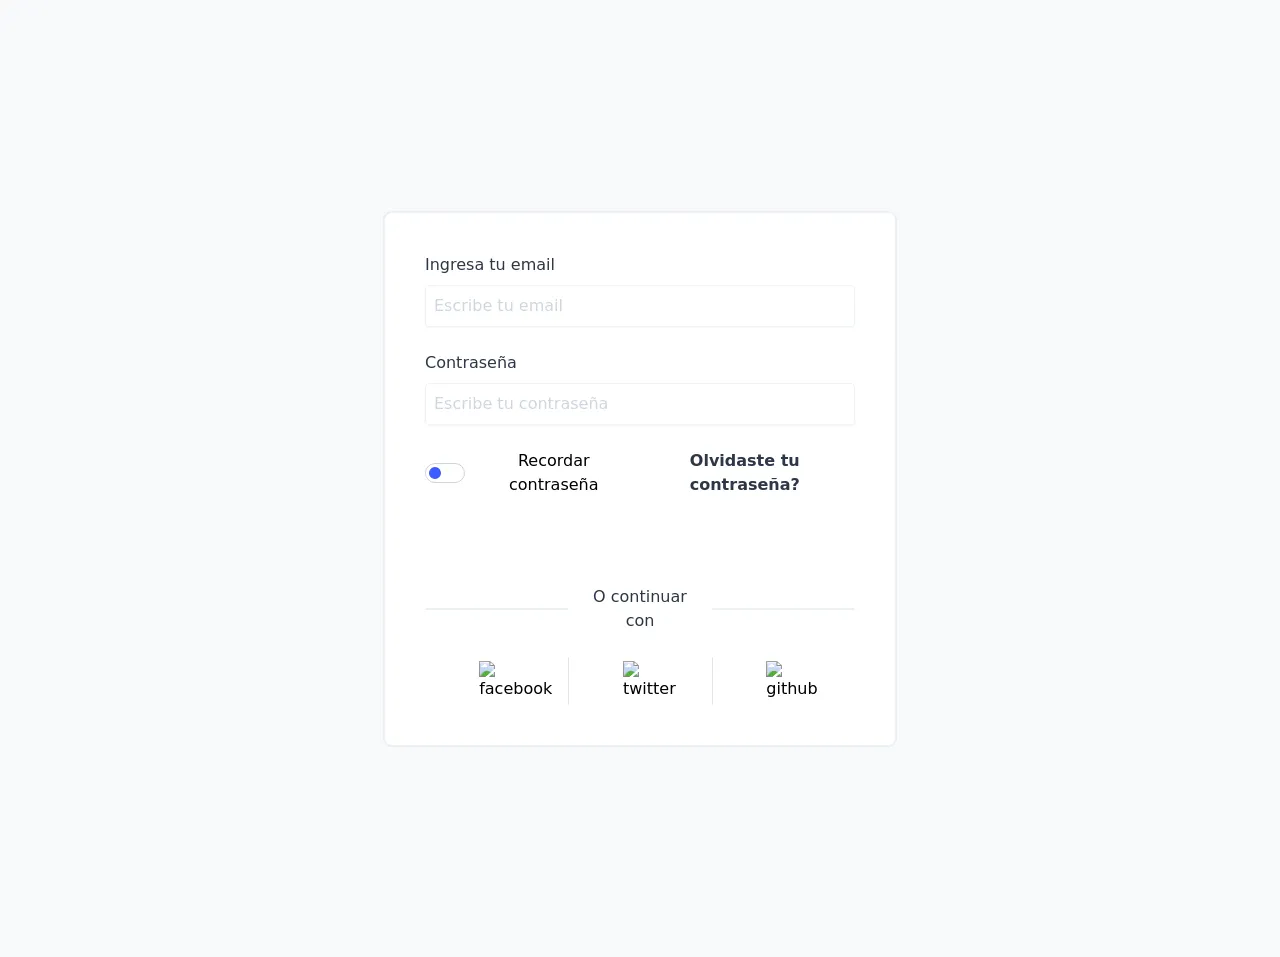Click the "github" text label

(791, 689)
